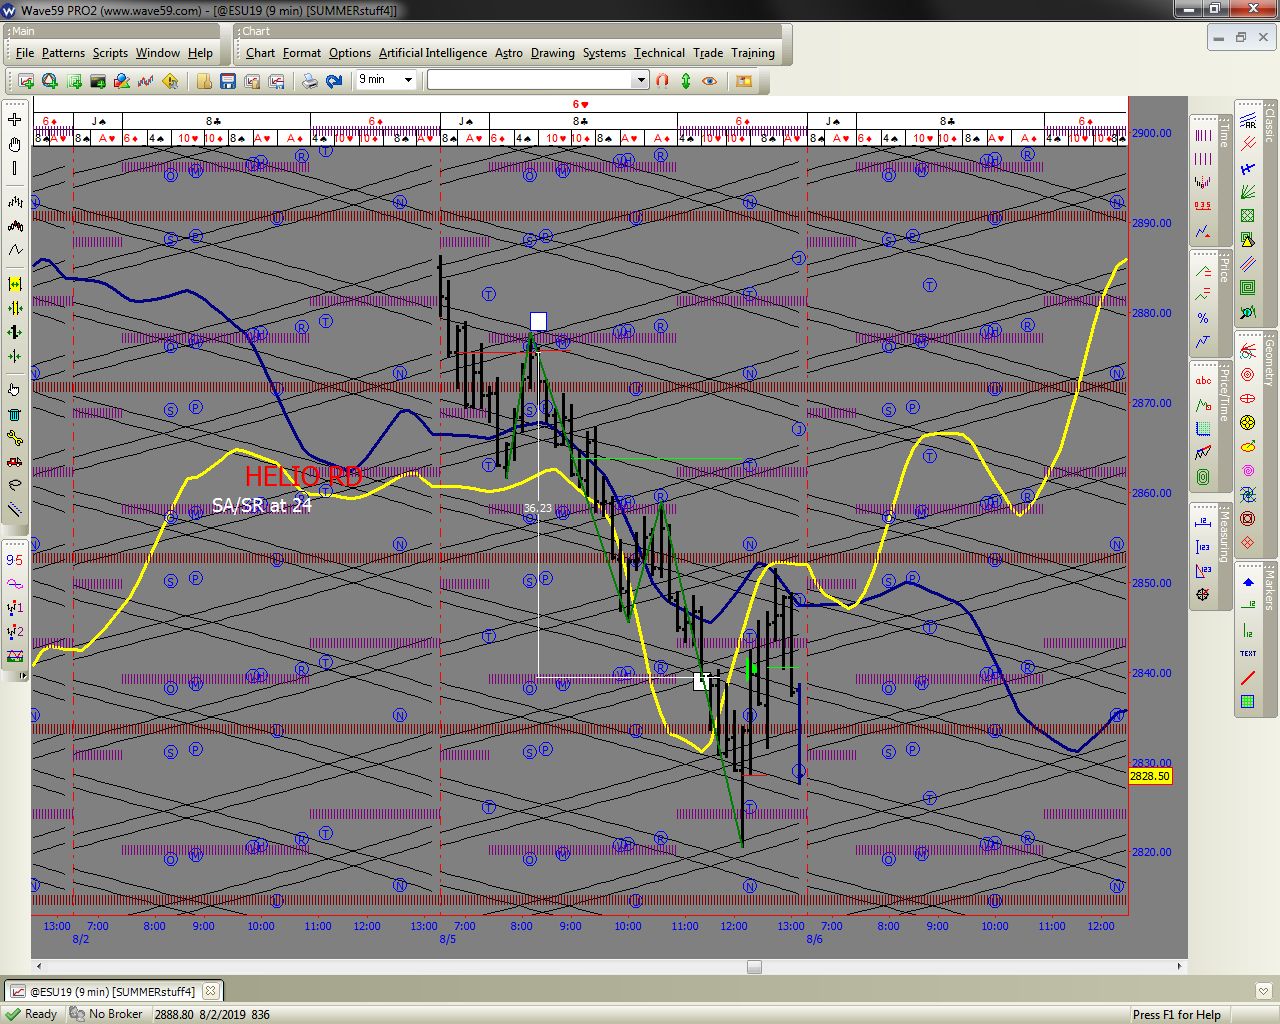Click the 36.23 measurement label on chart
The width and height of the screenshot is (1280, 1024).
(537, 508)
